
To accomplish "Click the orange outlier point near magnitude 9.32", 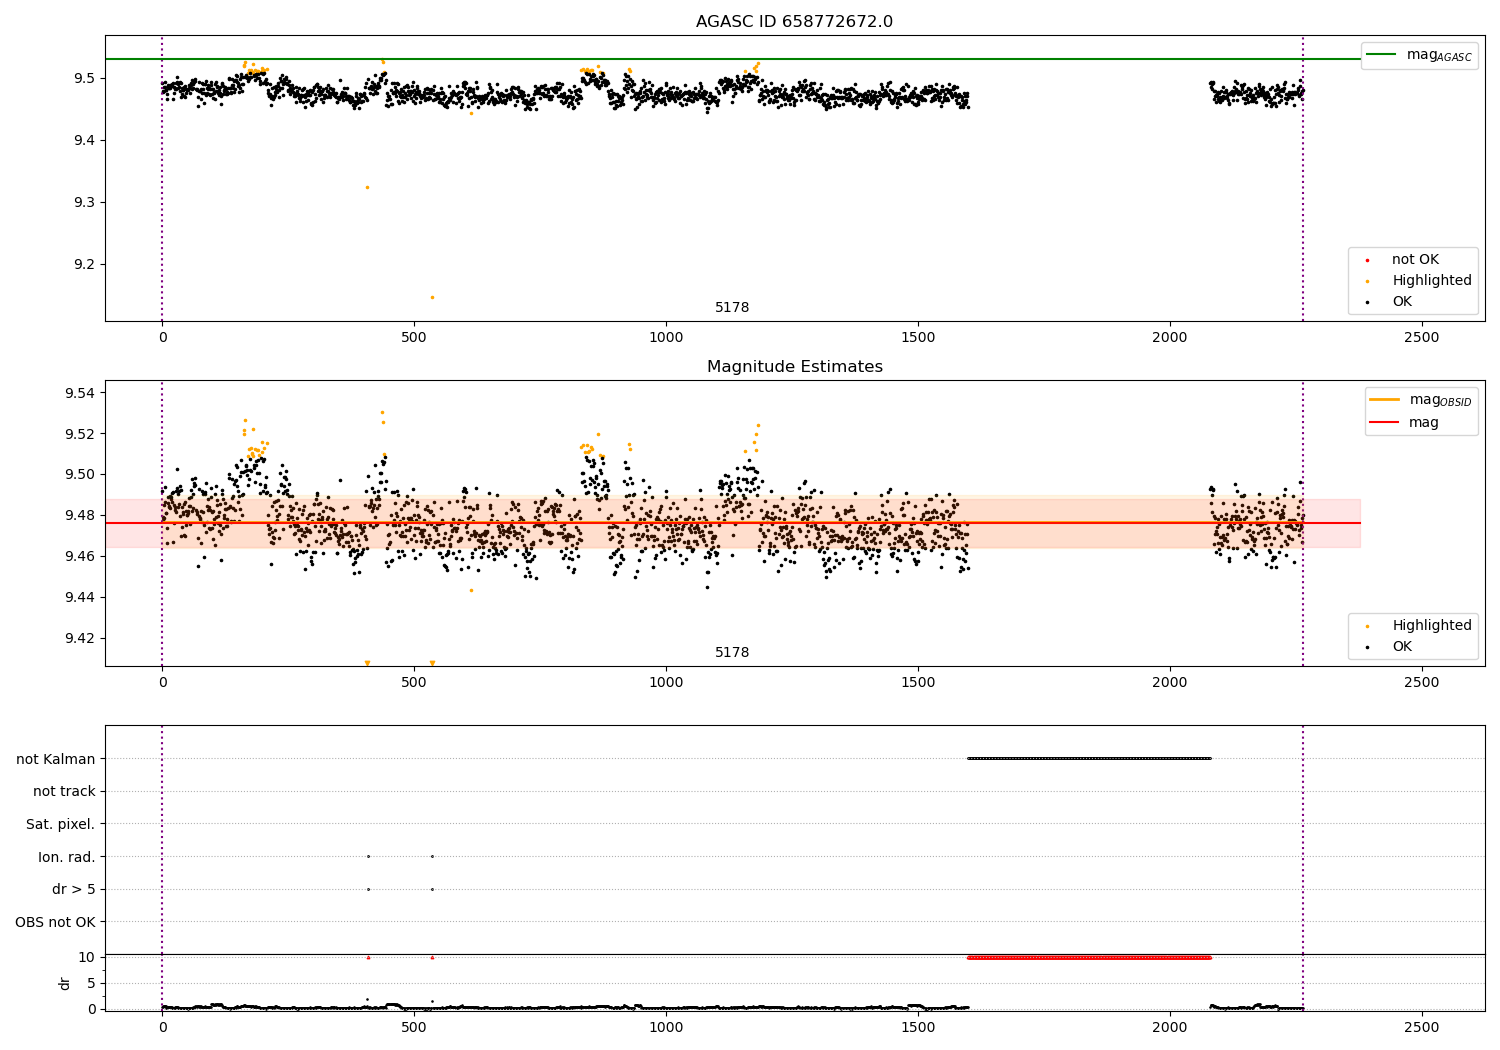I will point(367,187).
